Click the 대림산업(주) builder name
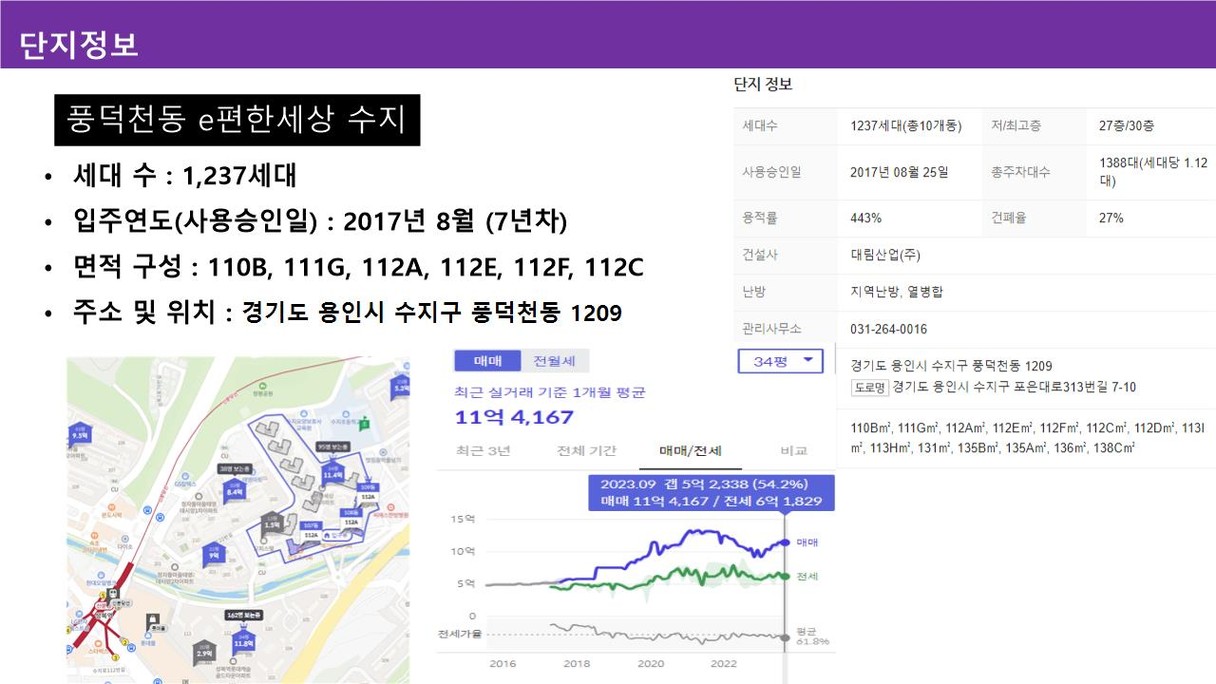Image resolution: width=1216 pixels, height=684 pixels. 886,255
